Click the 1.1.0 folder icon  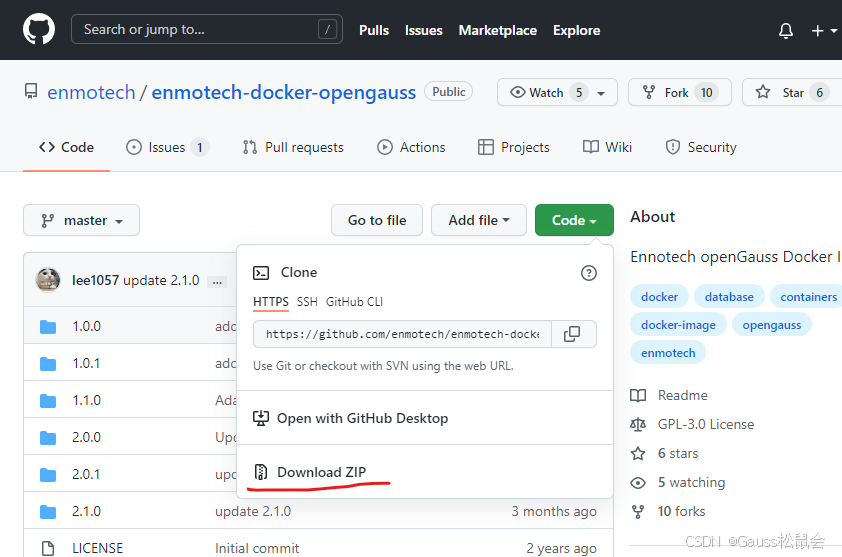48,401
